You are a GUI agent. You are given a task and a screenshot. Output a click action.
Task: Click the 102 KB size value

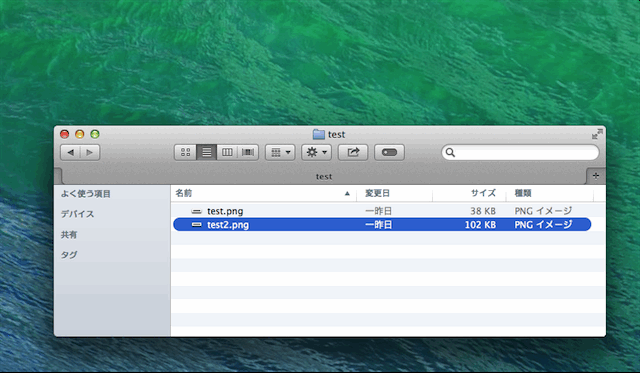click(x=480, y=224)
